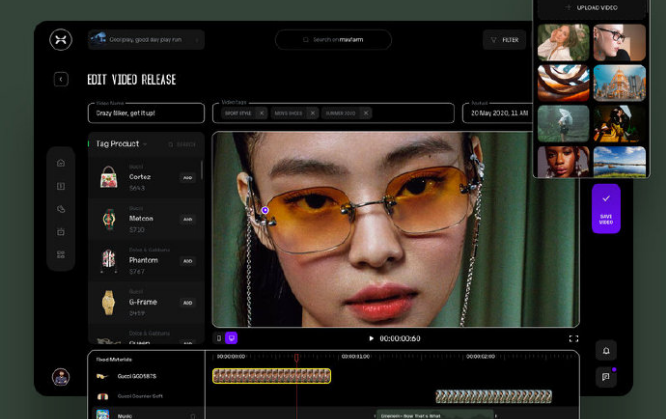Add the G-Frame product
This screenshot has height=419, width=666.
click(188, 303)
